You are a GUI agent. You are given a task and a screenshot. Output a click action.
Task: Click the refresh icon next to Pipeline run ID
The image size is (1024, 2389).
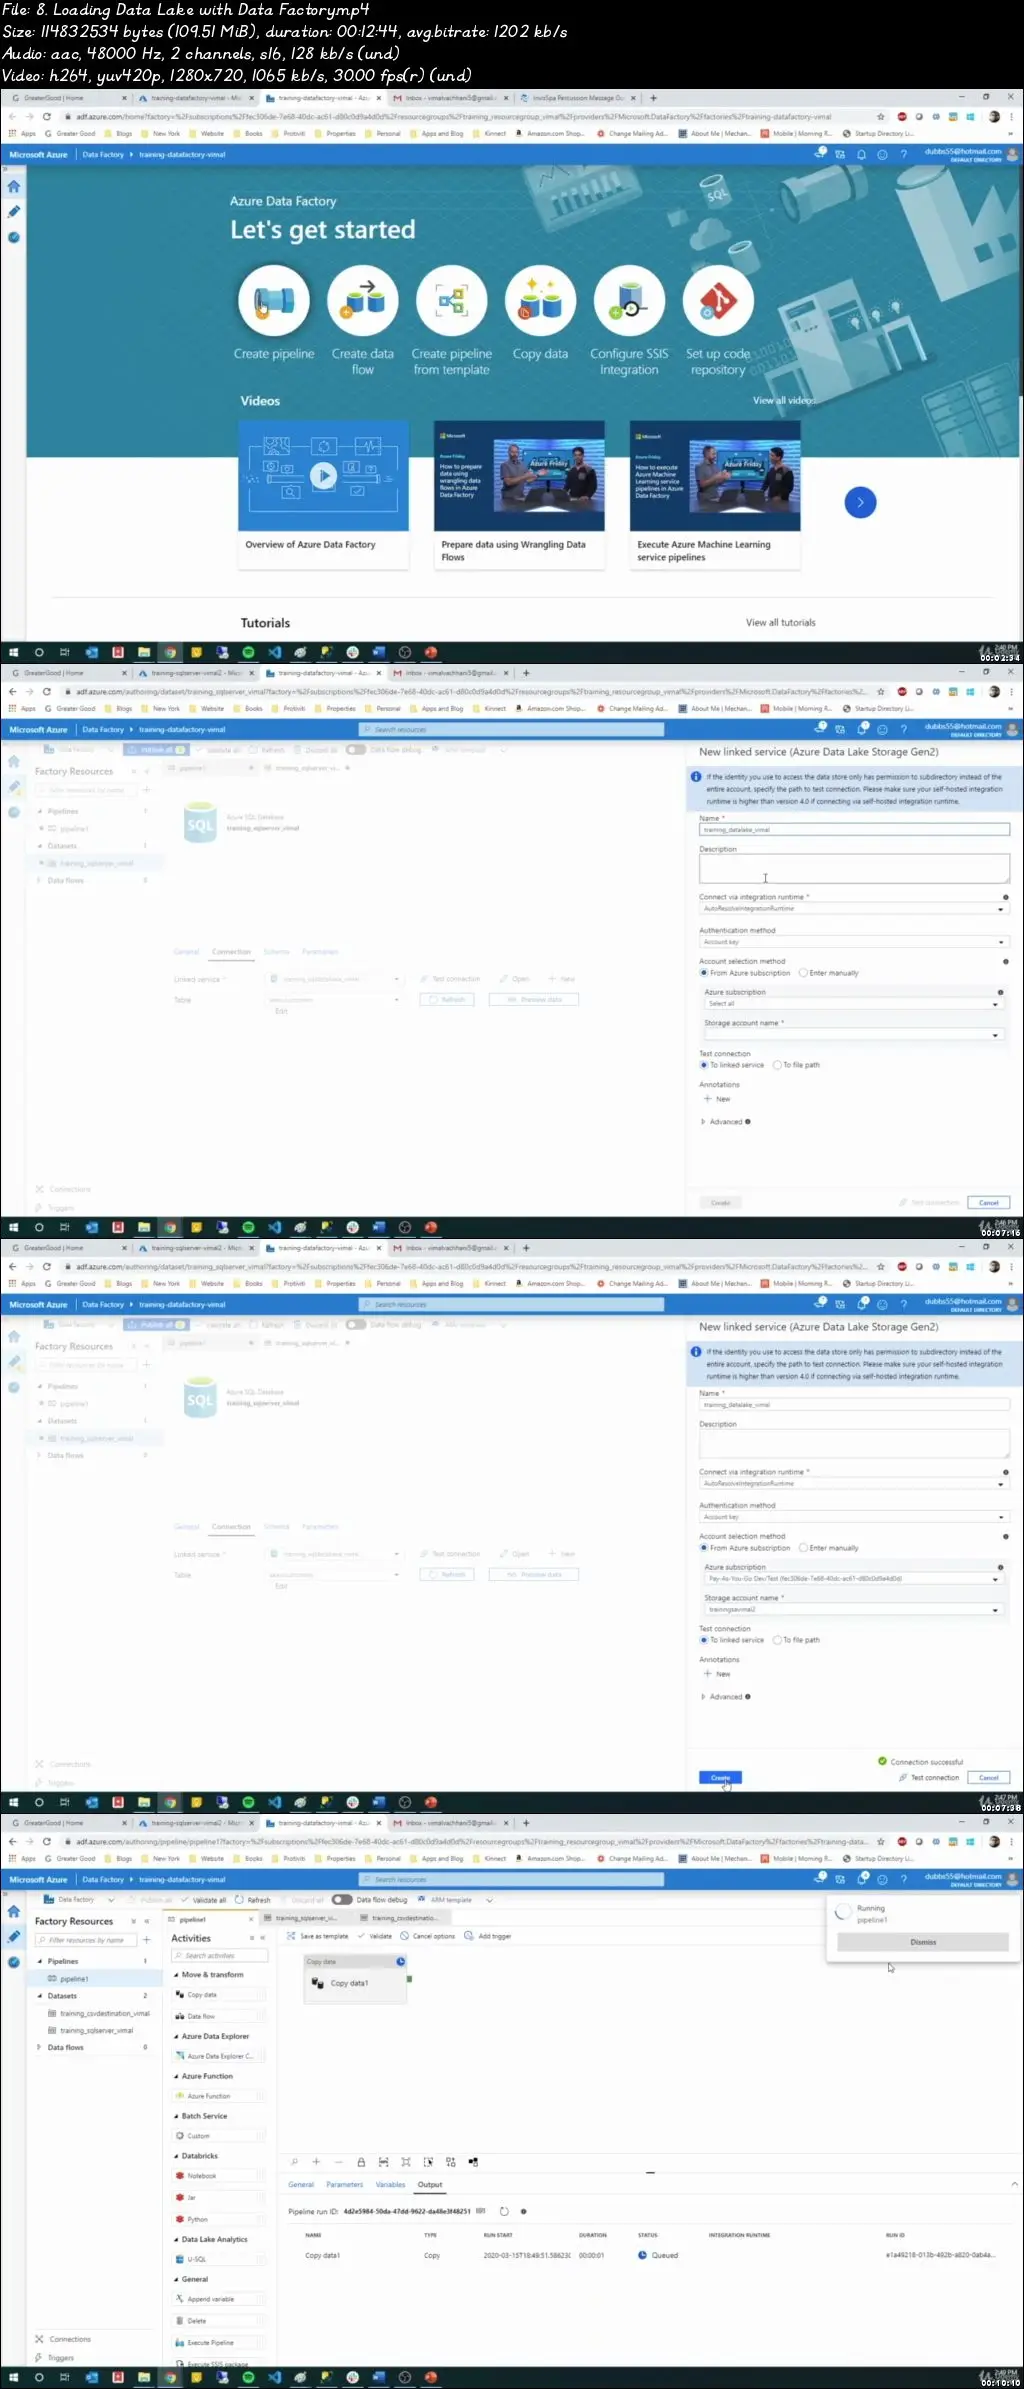coord(504,2211)
